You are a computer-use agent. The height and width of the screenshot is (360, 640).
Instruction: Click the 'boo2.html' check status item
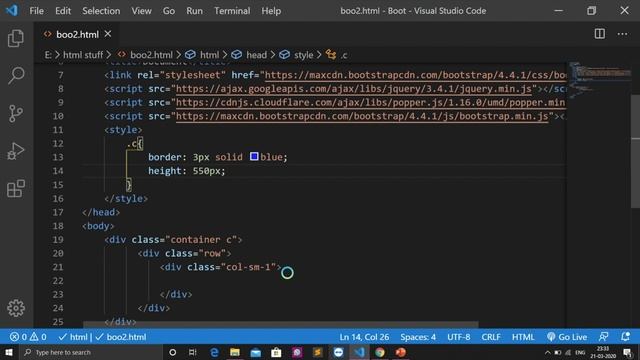pos(121,337)
